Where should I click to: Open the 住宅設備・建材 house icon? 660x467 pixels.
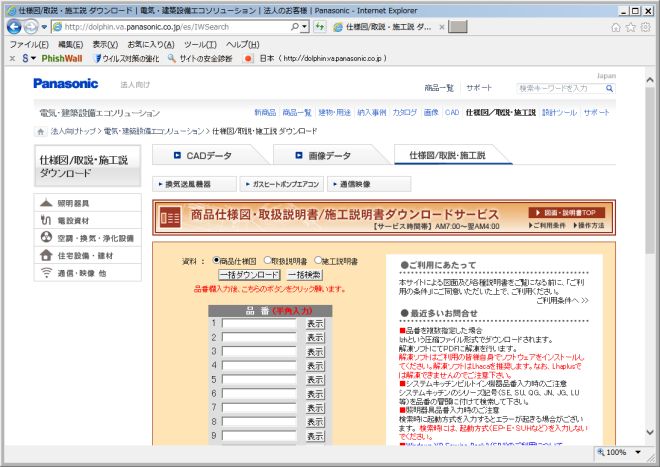[46, 255]
